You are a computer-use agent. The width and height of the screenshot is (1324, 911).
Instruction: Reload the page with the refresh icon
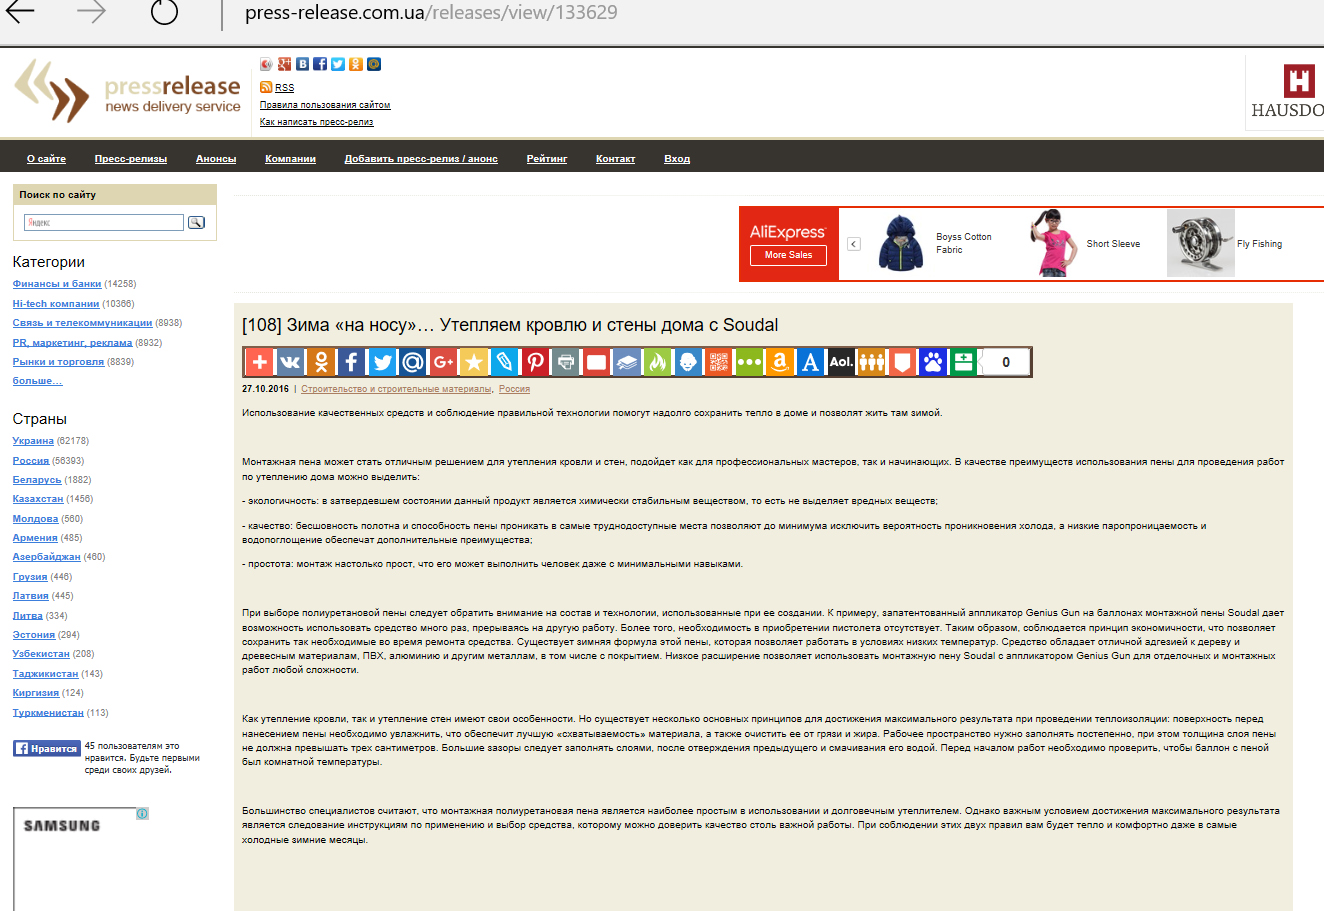[164, 12]
